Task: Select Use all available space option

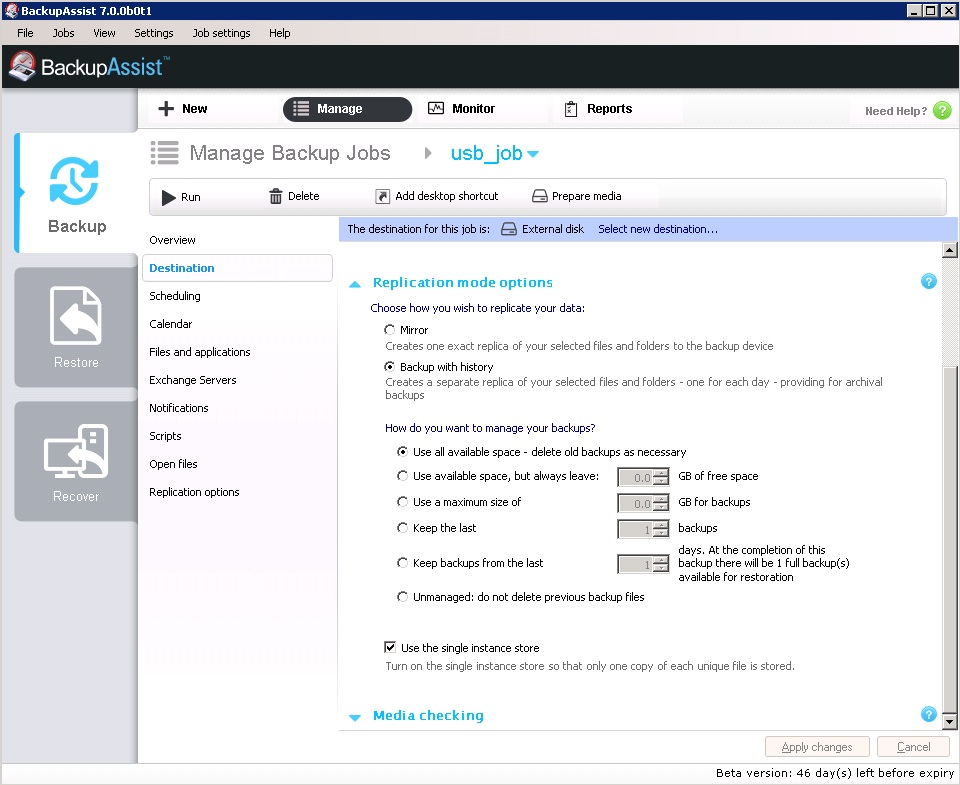Action: tap(402, 451)
